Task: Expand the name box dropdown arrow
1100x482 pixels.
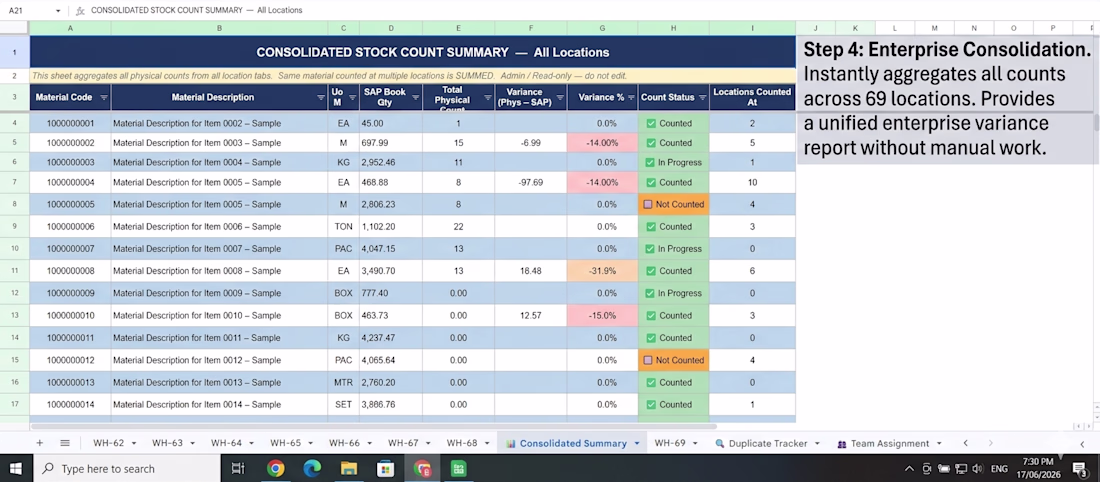Action: coord(58,11)
